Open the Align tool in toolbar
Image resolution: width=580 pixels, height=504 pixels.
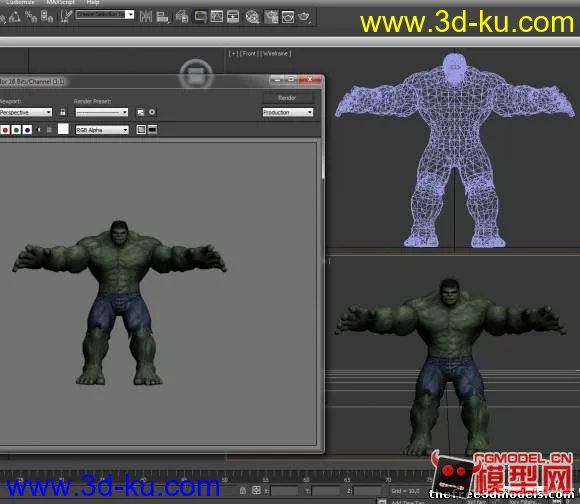coord(162,17)
